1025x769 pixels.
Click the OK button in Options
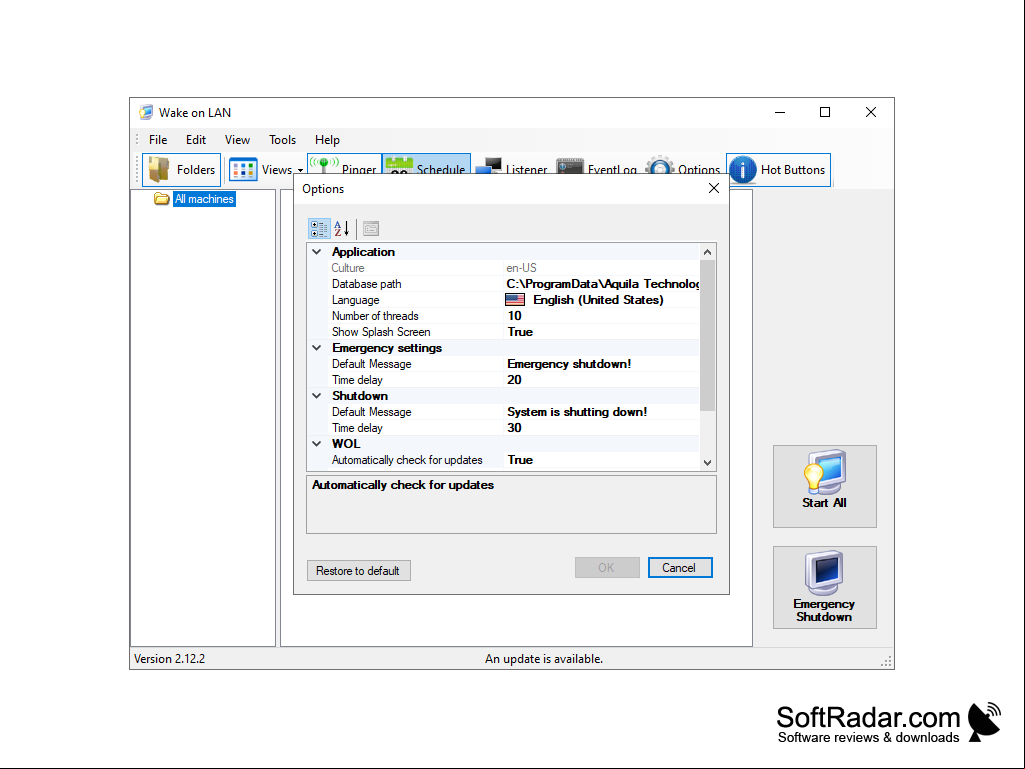[607, 568]
